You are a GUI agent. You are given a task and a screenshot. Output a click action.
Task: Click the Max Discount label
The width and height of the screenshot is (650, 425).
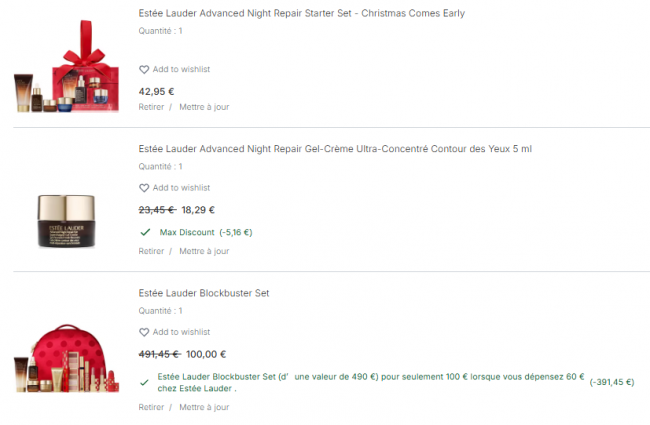pos(187,232)
